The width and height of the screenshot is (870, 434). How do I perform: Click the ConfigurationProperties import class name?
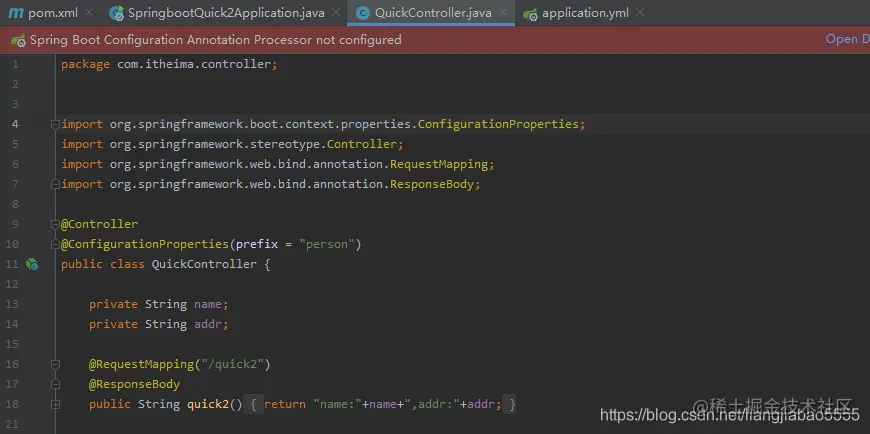point(498,124)
